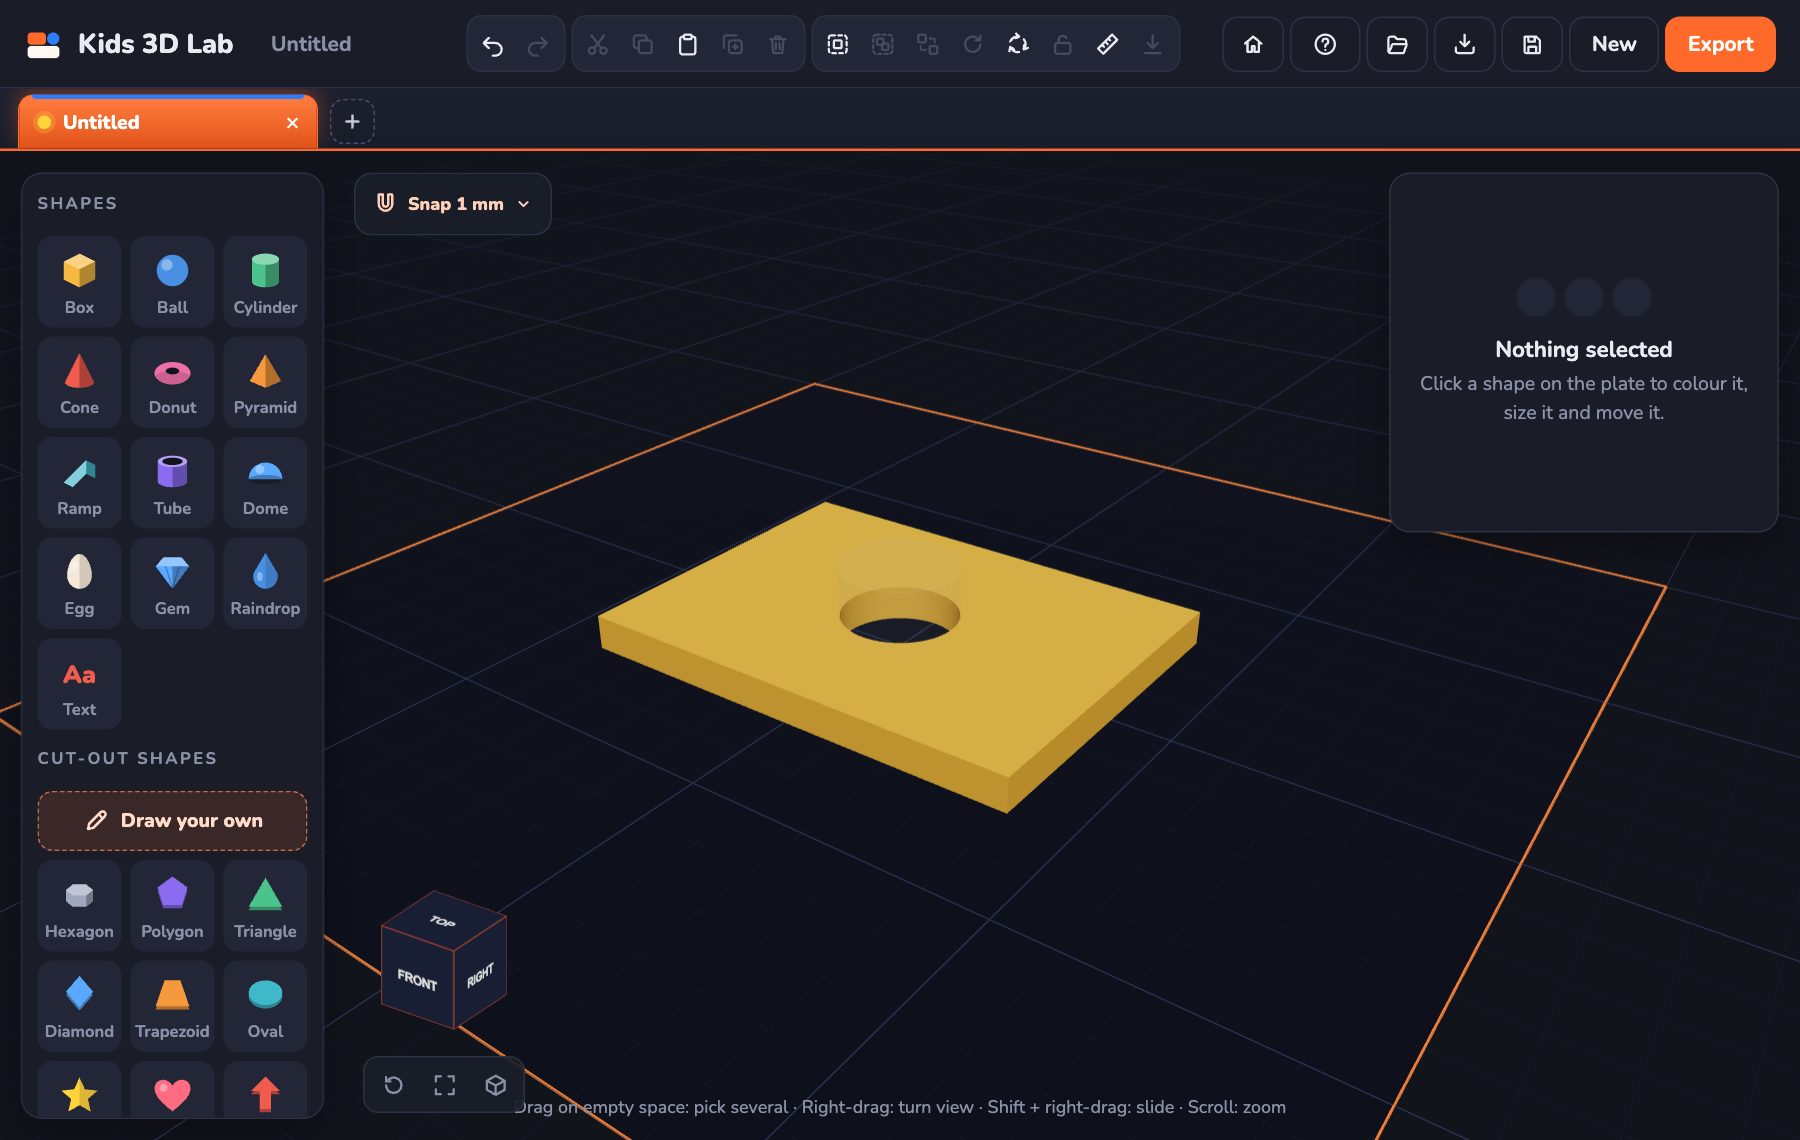Pick the Hexagon cut-out shape
This screenshot has width=1800, height=1140.
point(79,906)
